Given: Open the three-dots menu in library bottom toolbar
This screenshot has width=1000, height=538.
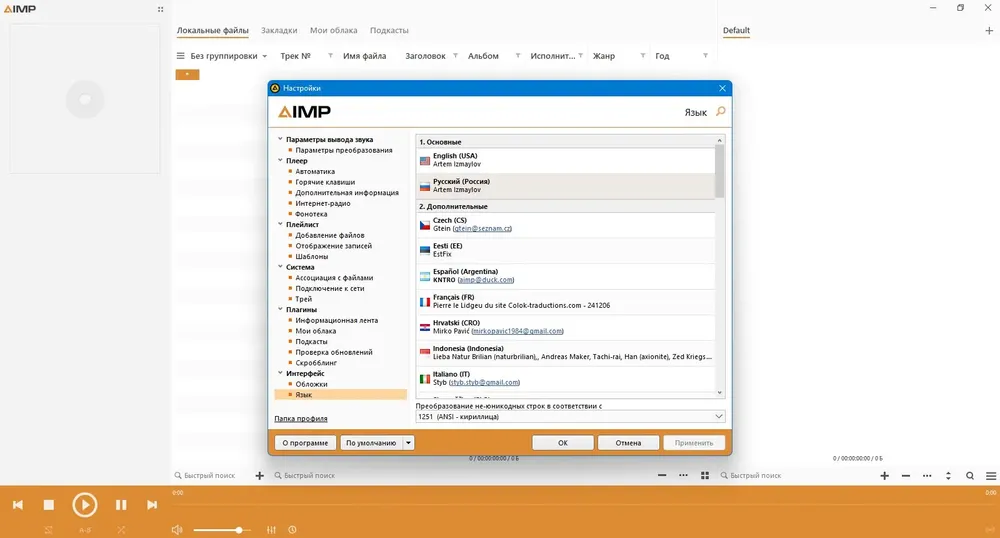Looking at the screenshot, I should pyautogui.click(x=683, y=476).
